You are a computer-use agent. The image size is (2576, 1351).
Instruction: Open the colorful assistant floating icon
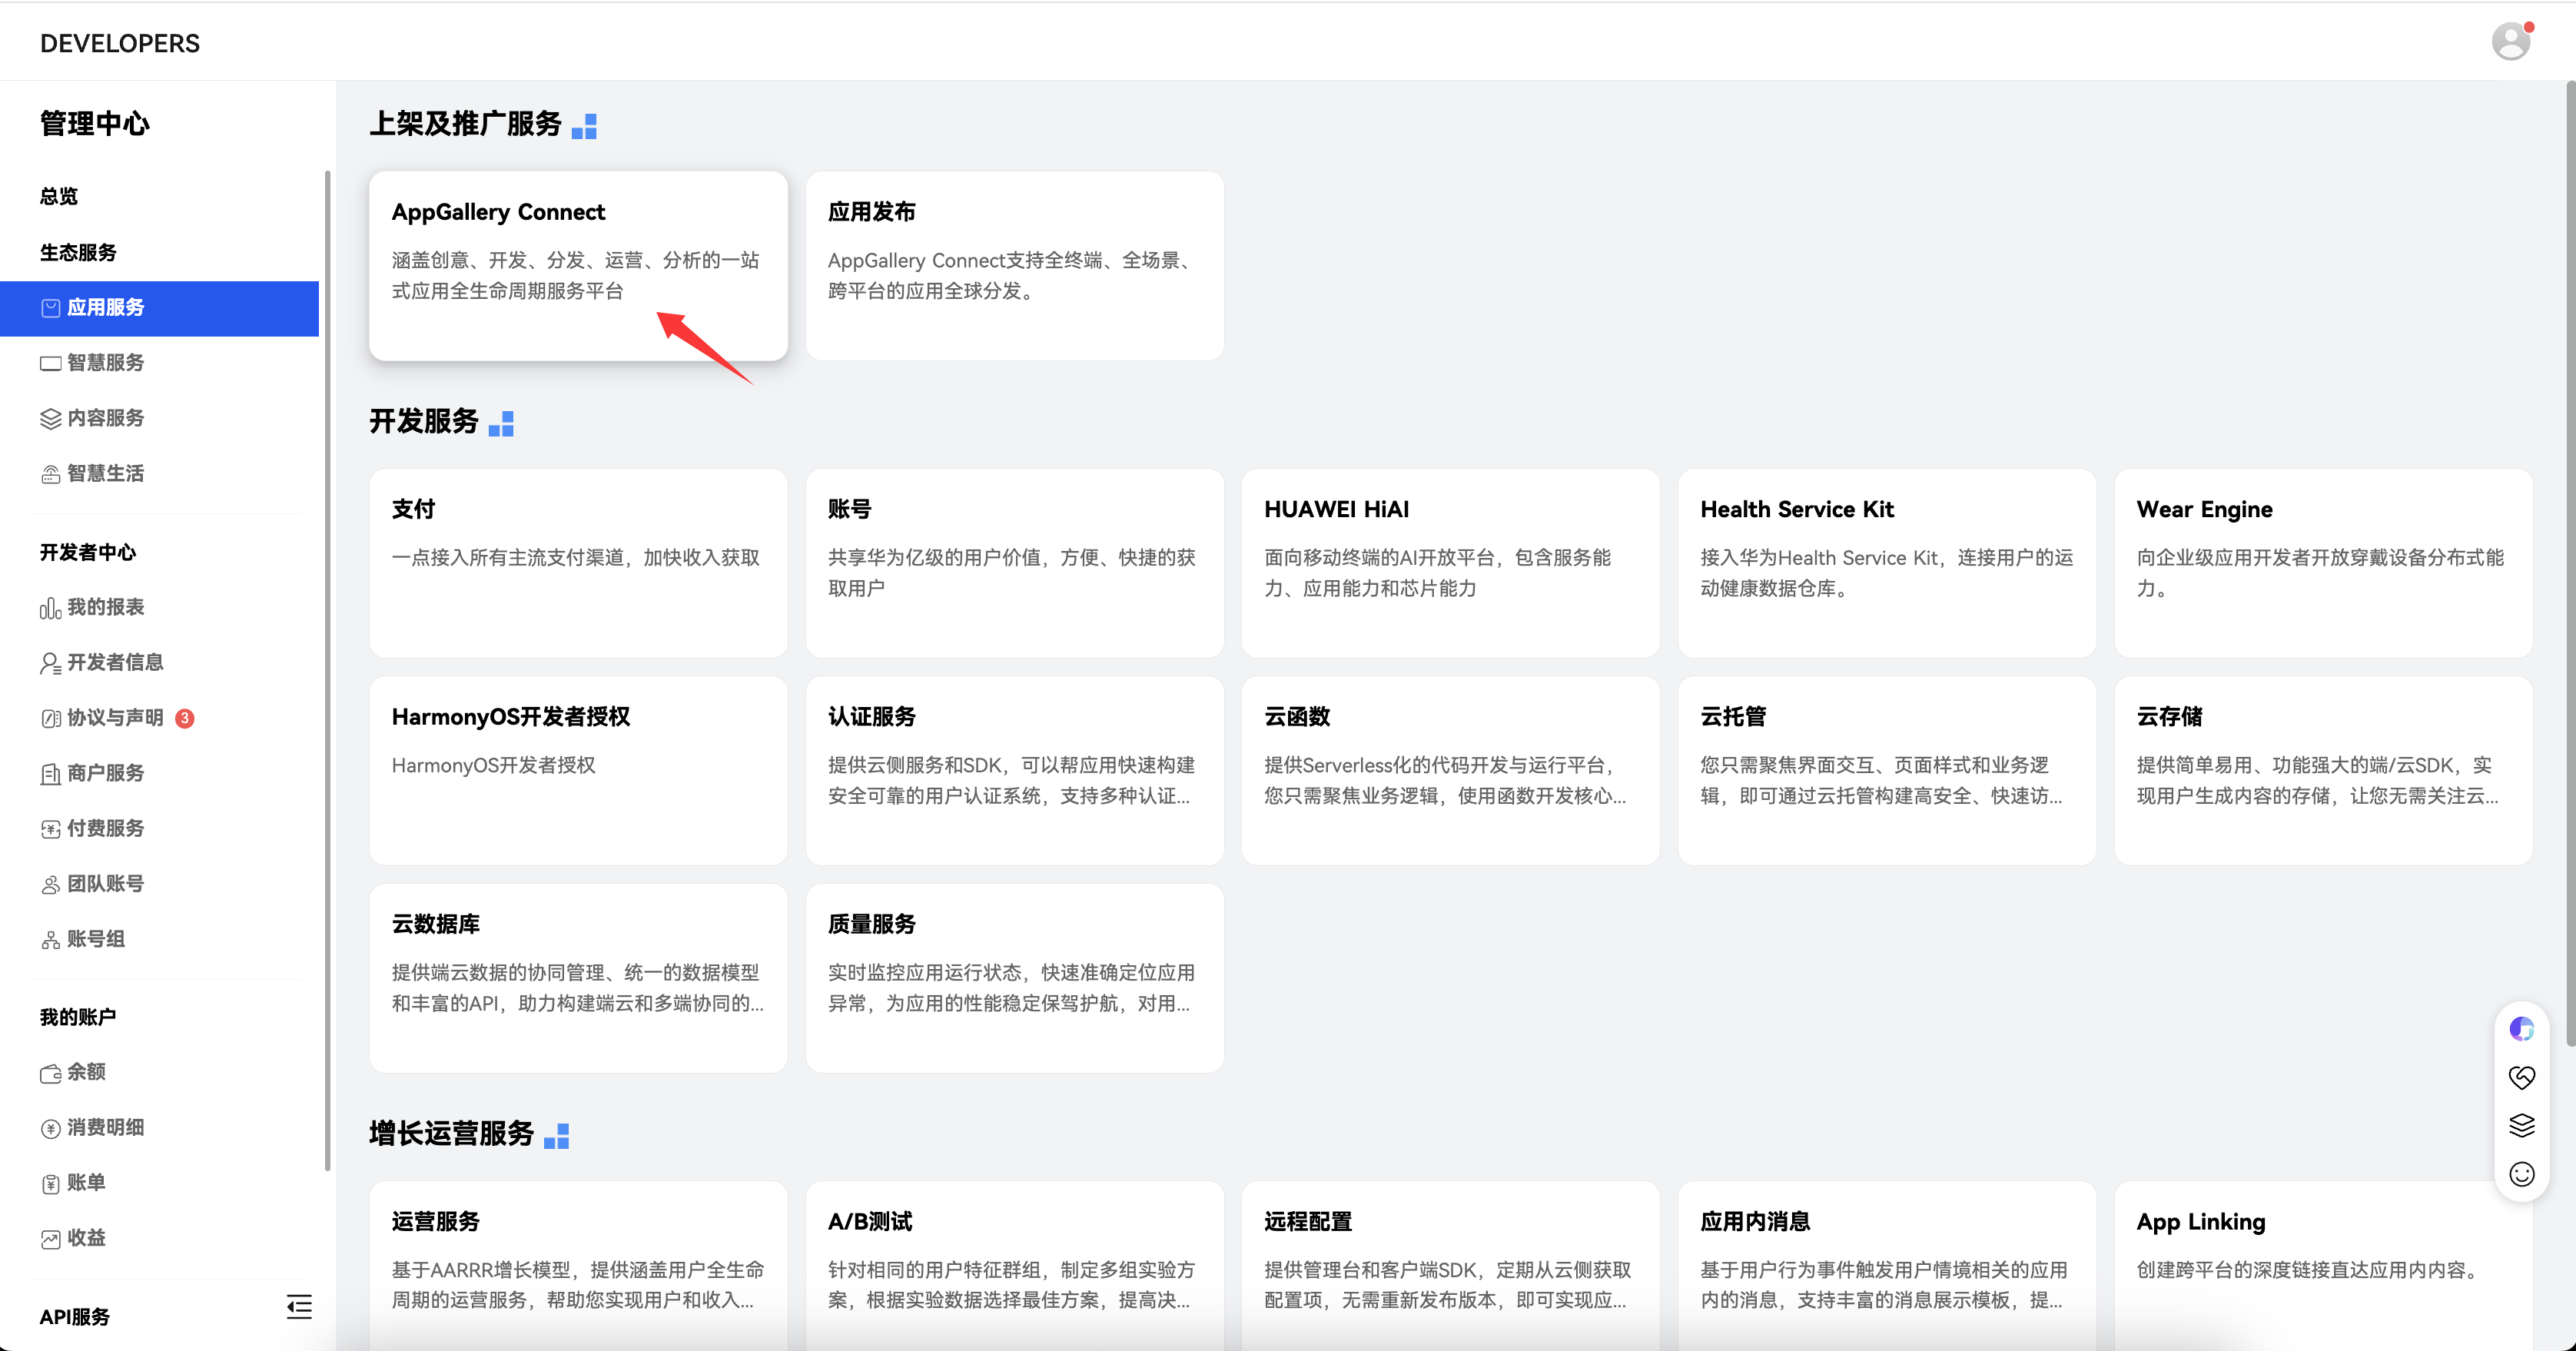(2521, 1029)
